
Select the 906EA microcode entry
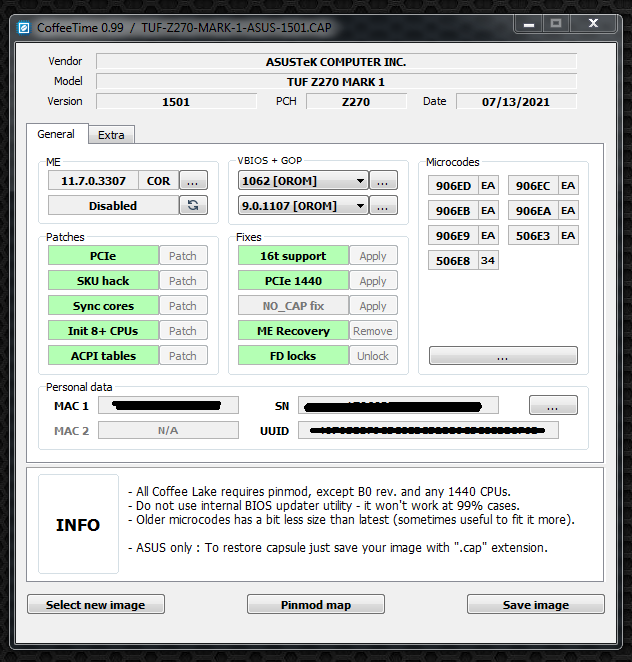point(533,210)
